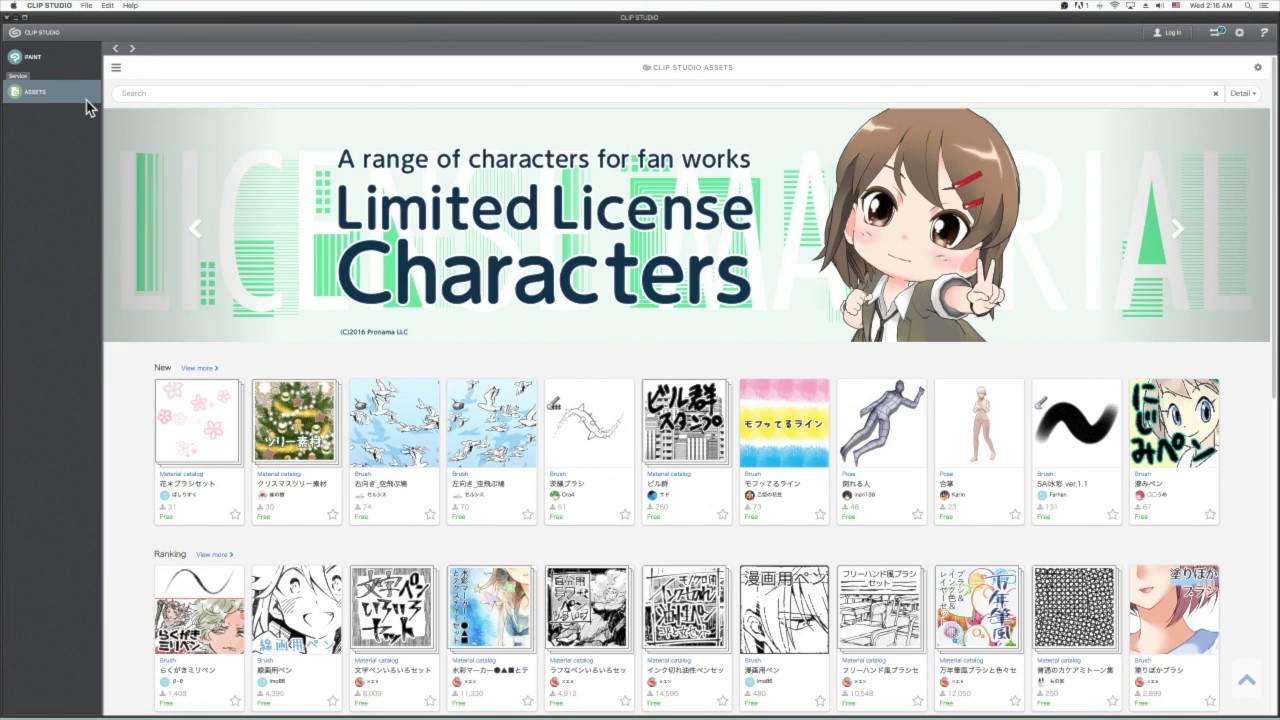
Task: Open the hamburger menu in Clip Studio Assets
Action: tap(116, 68)
